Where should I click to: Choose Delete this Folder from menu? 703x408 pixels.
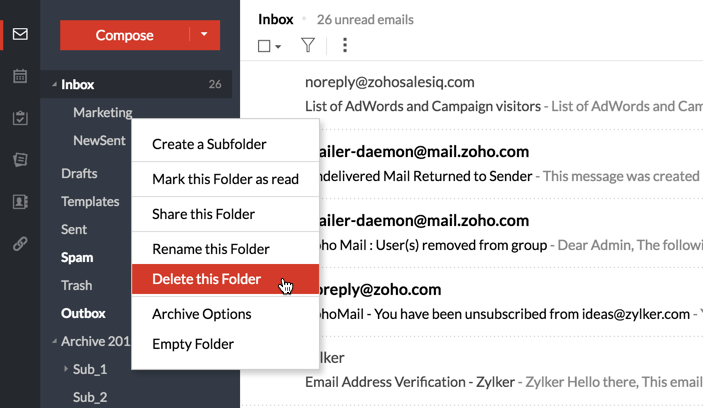[206, 279]
